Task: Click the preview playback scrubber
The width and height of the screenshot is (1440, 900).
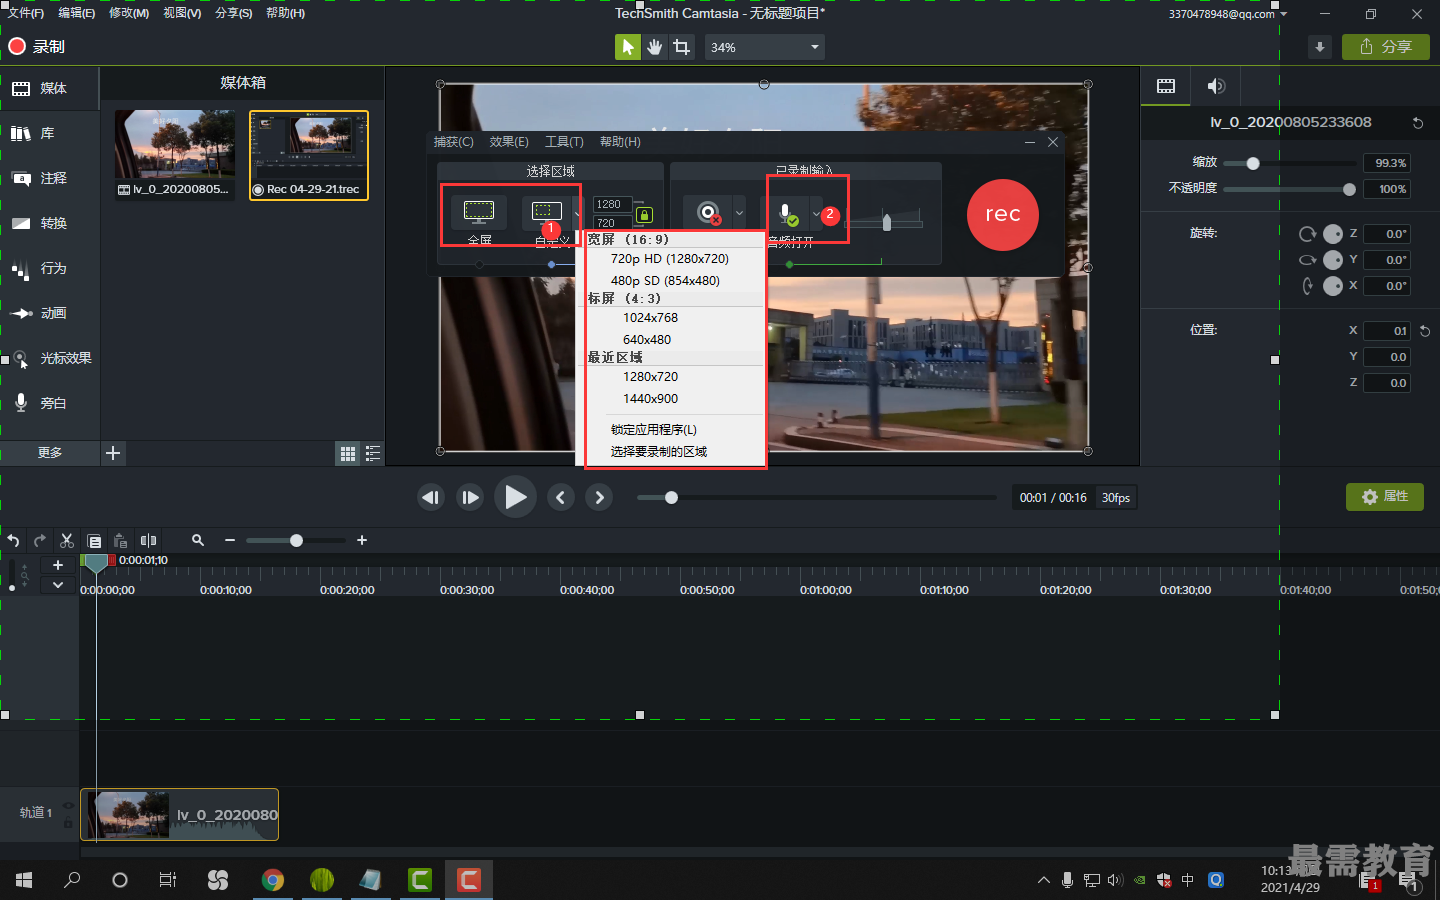Action: click(671, 497)
